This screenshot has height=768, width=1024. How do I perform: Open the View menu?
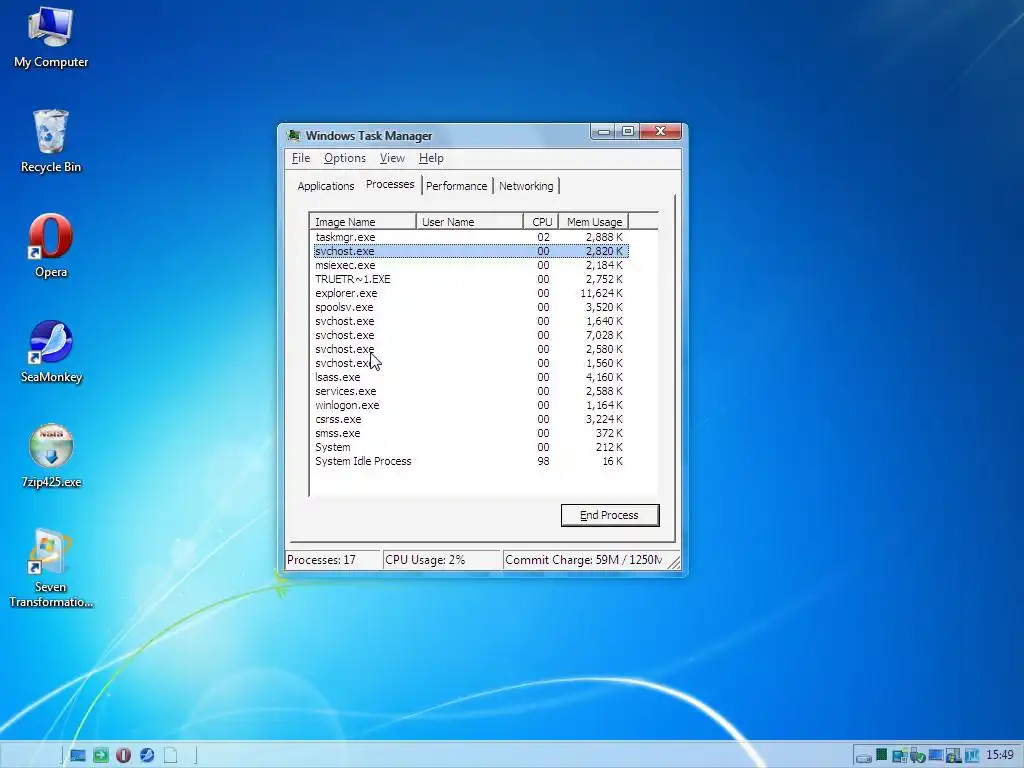click(392, 158)
